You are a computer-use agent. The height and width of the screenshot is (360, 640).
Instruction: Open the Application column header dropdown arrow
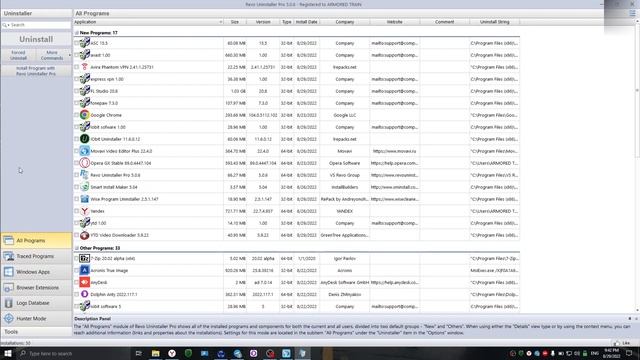(x=220, y=22)
